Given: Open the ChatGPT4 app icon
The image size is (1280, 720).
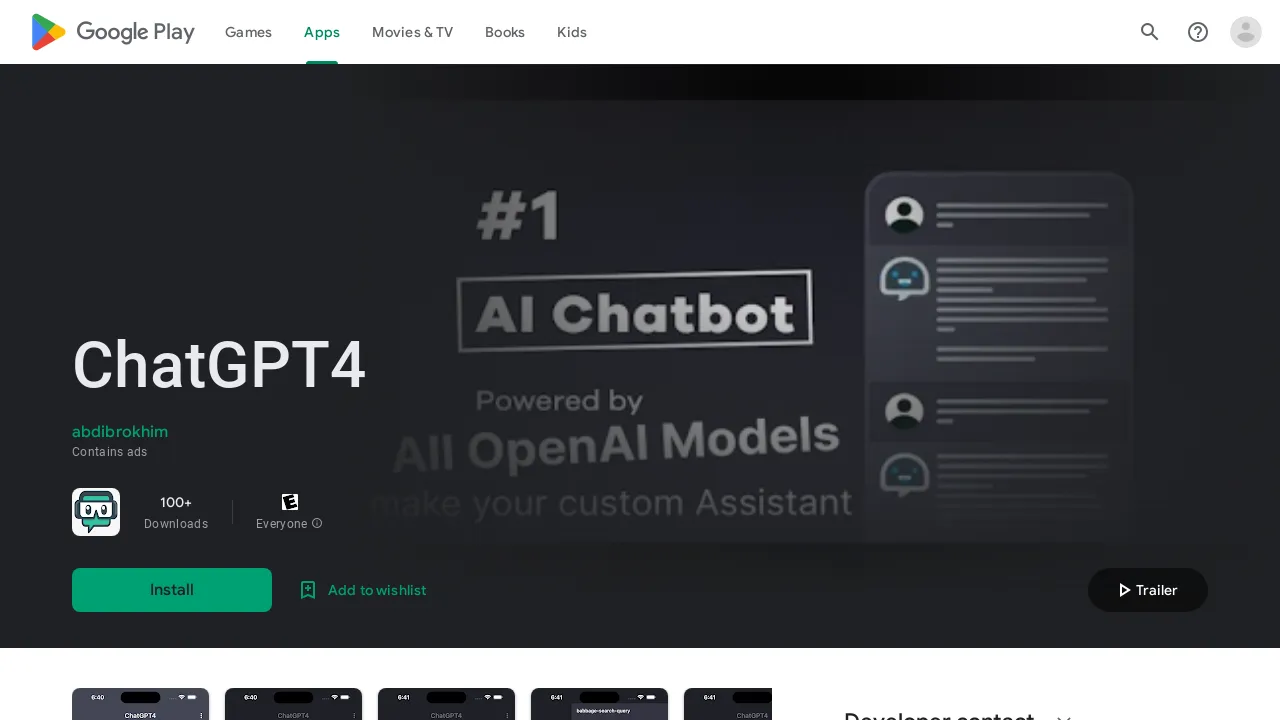Looking at the screenshot, I should coord(96,512).
